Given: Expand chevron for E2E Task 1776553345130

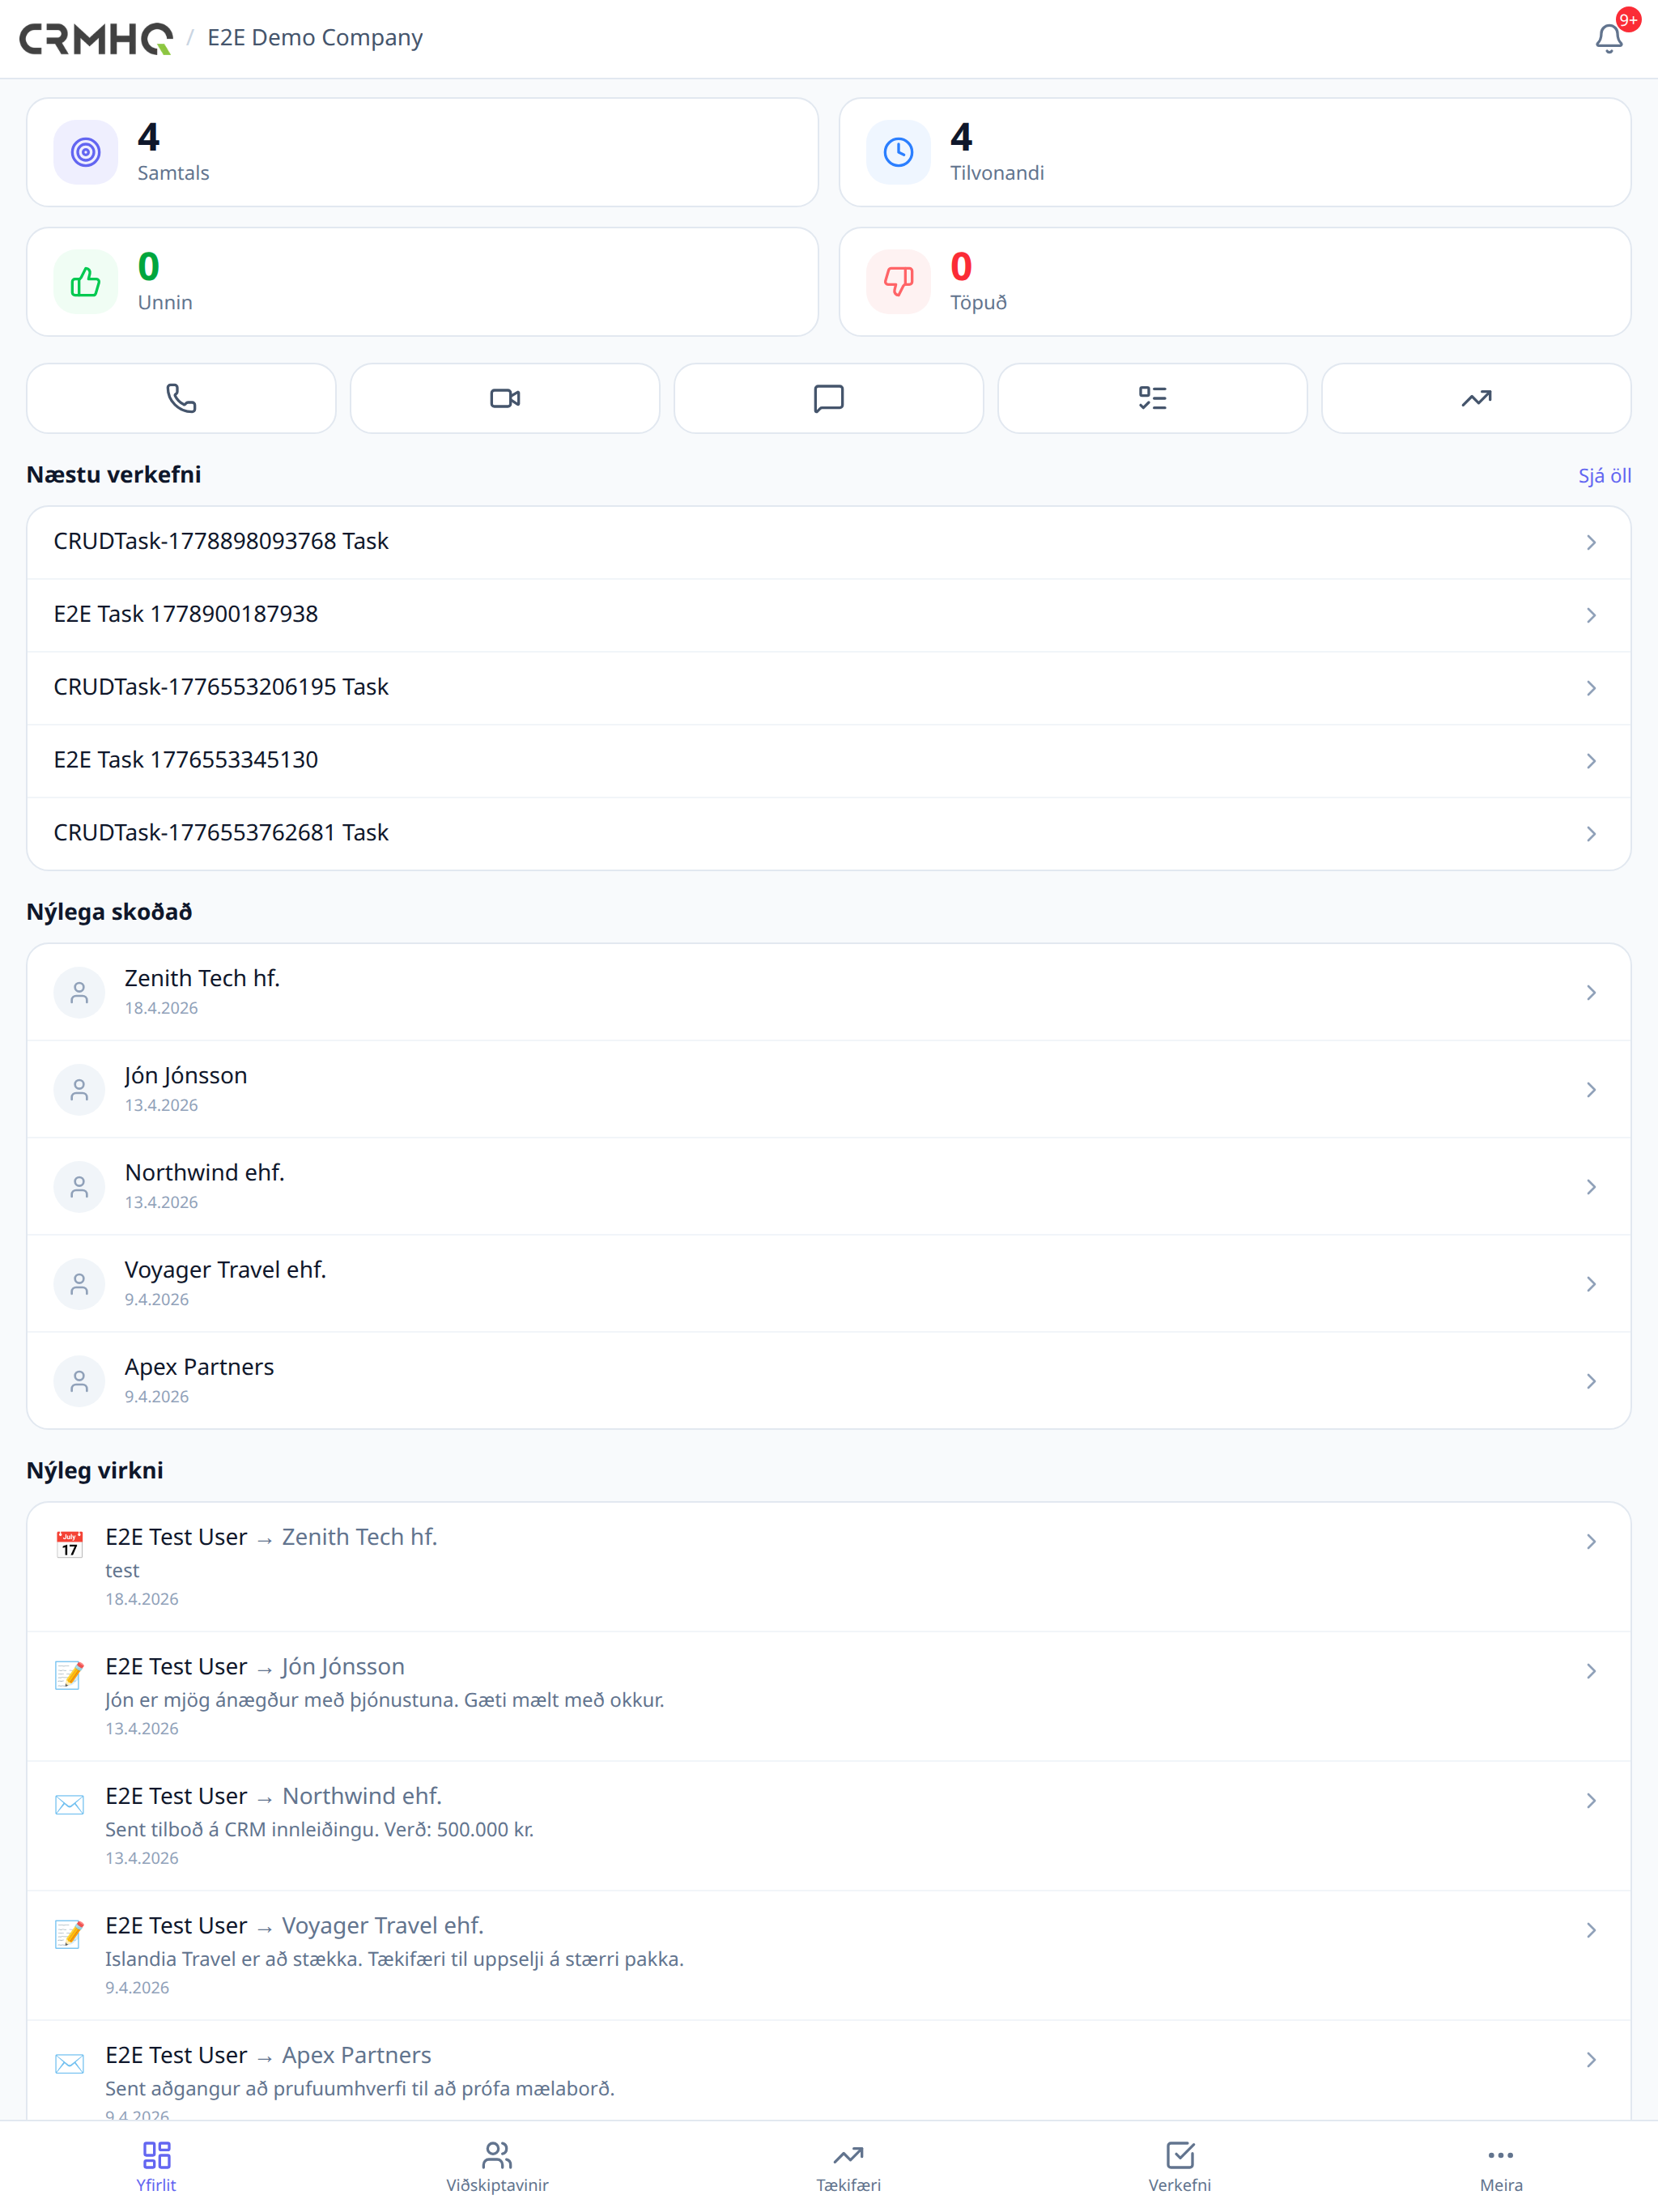Looking at the screenshot, I should (1590, 761).
